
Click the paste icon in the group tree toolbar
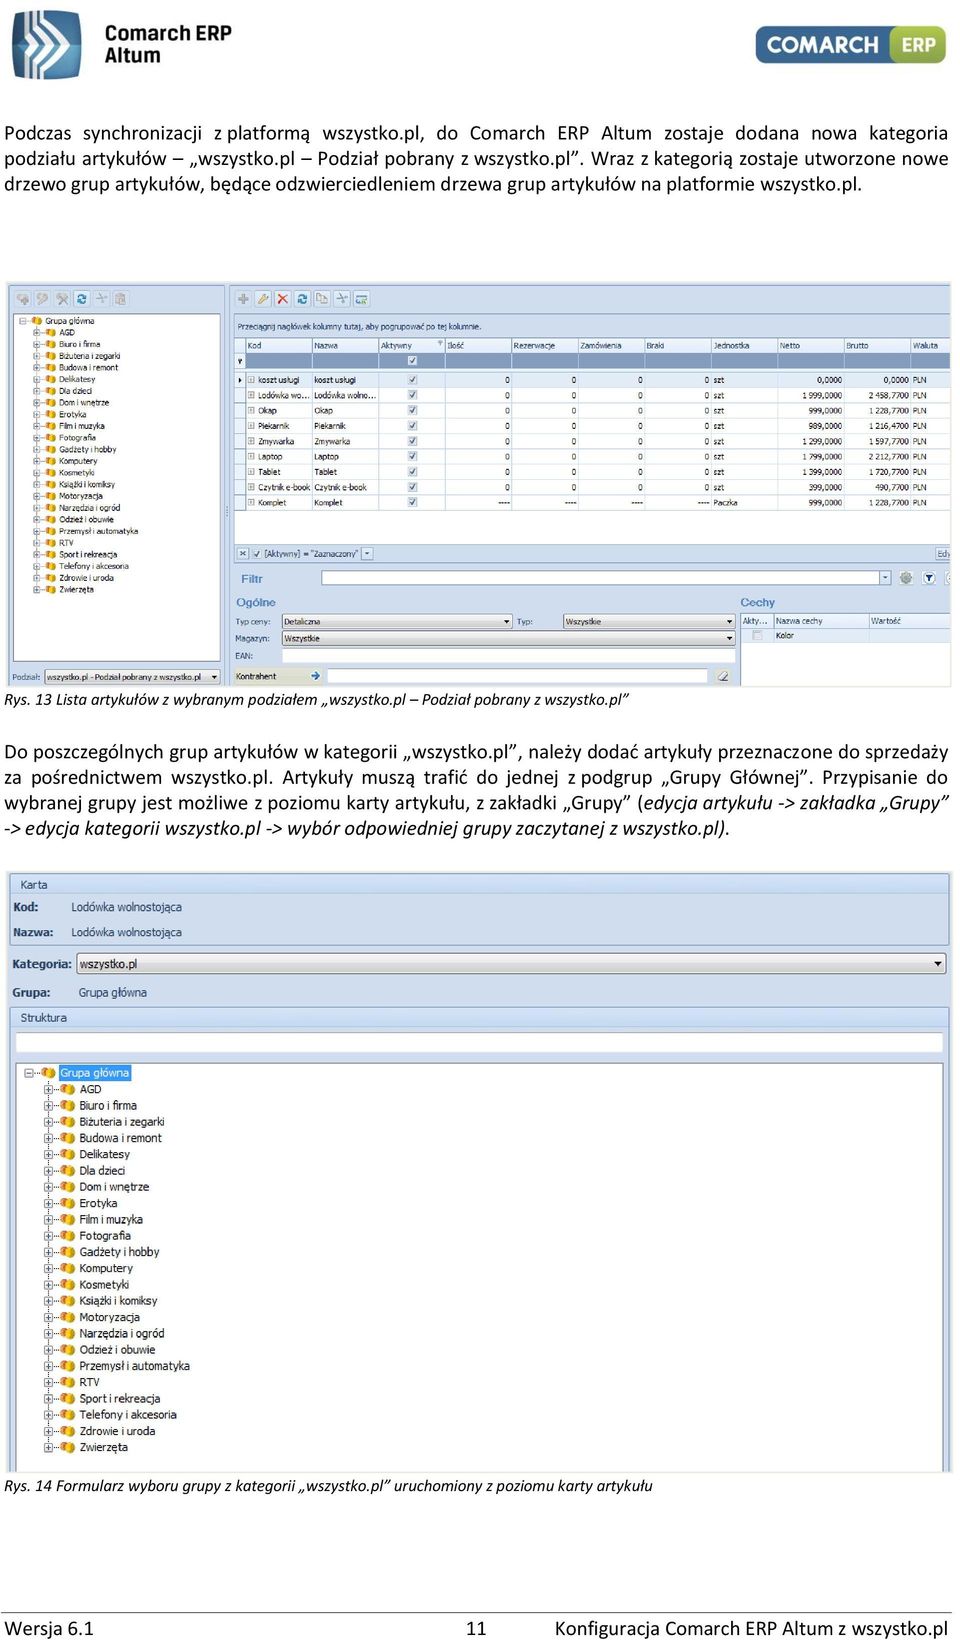click(120, 299)
